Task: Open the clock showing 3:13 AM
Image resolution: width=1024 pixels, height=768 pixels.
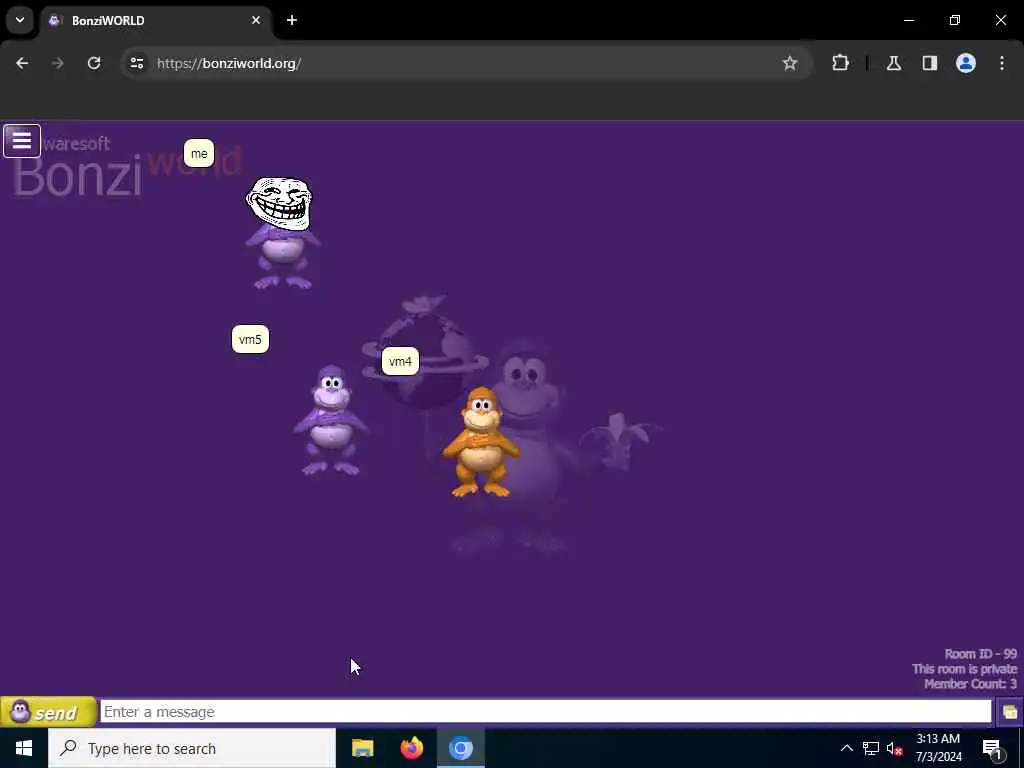Action: tap(938, 748)
